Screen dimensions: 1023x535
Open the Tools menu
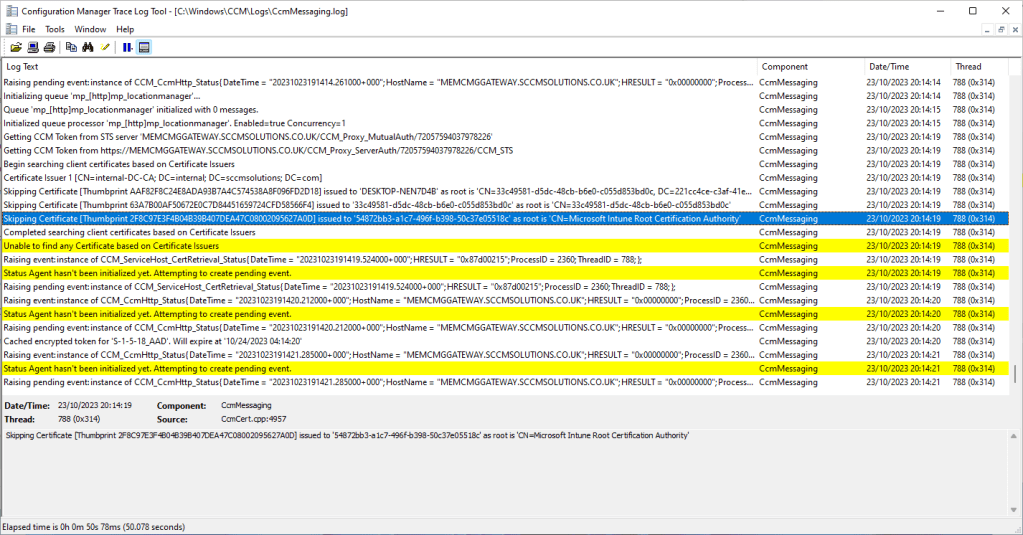click(55, 29)
